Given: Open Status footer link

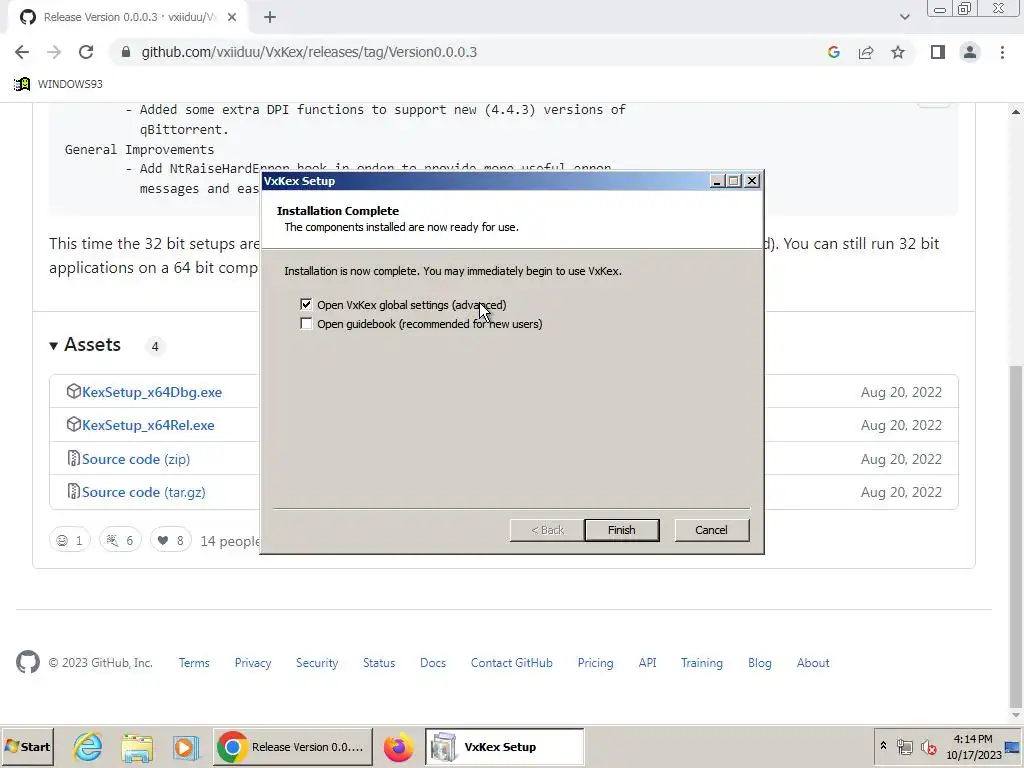Looking at the screenshot, I should pos(379,663).
